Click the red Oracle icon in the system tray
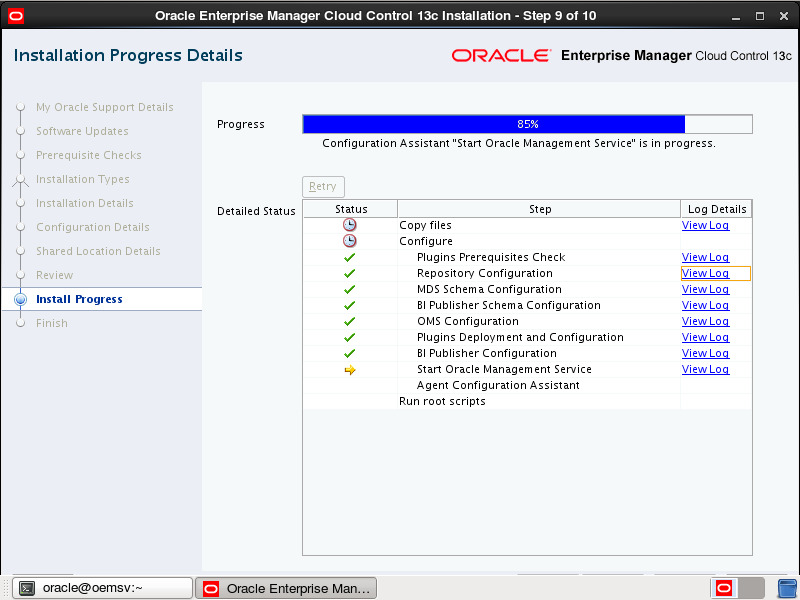The width and height of the screenshot is (800, 600). pos(724,588)
